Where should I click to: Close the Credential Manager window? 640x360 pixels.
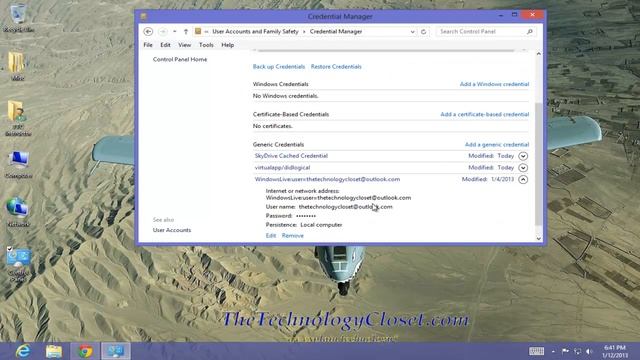(532, 15)
